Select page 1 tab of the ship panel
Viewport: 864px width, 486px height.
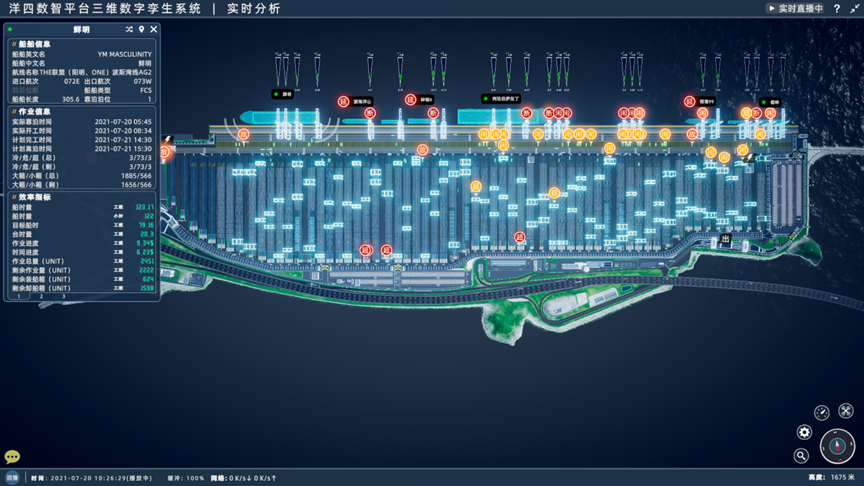tap(18, 296)
